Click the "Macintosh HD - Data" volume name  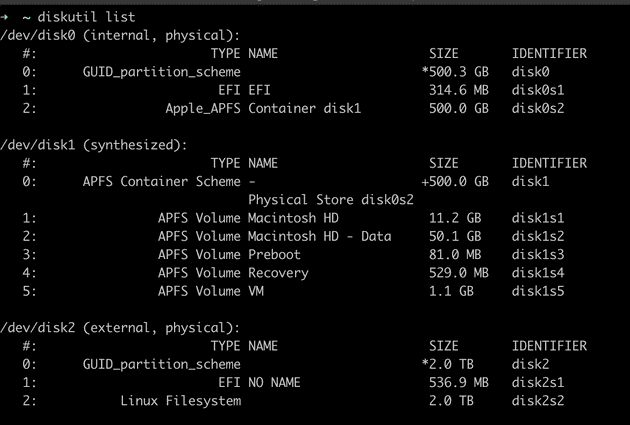[319, 236]
